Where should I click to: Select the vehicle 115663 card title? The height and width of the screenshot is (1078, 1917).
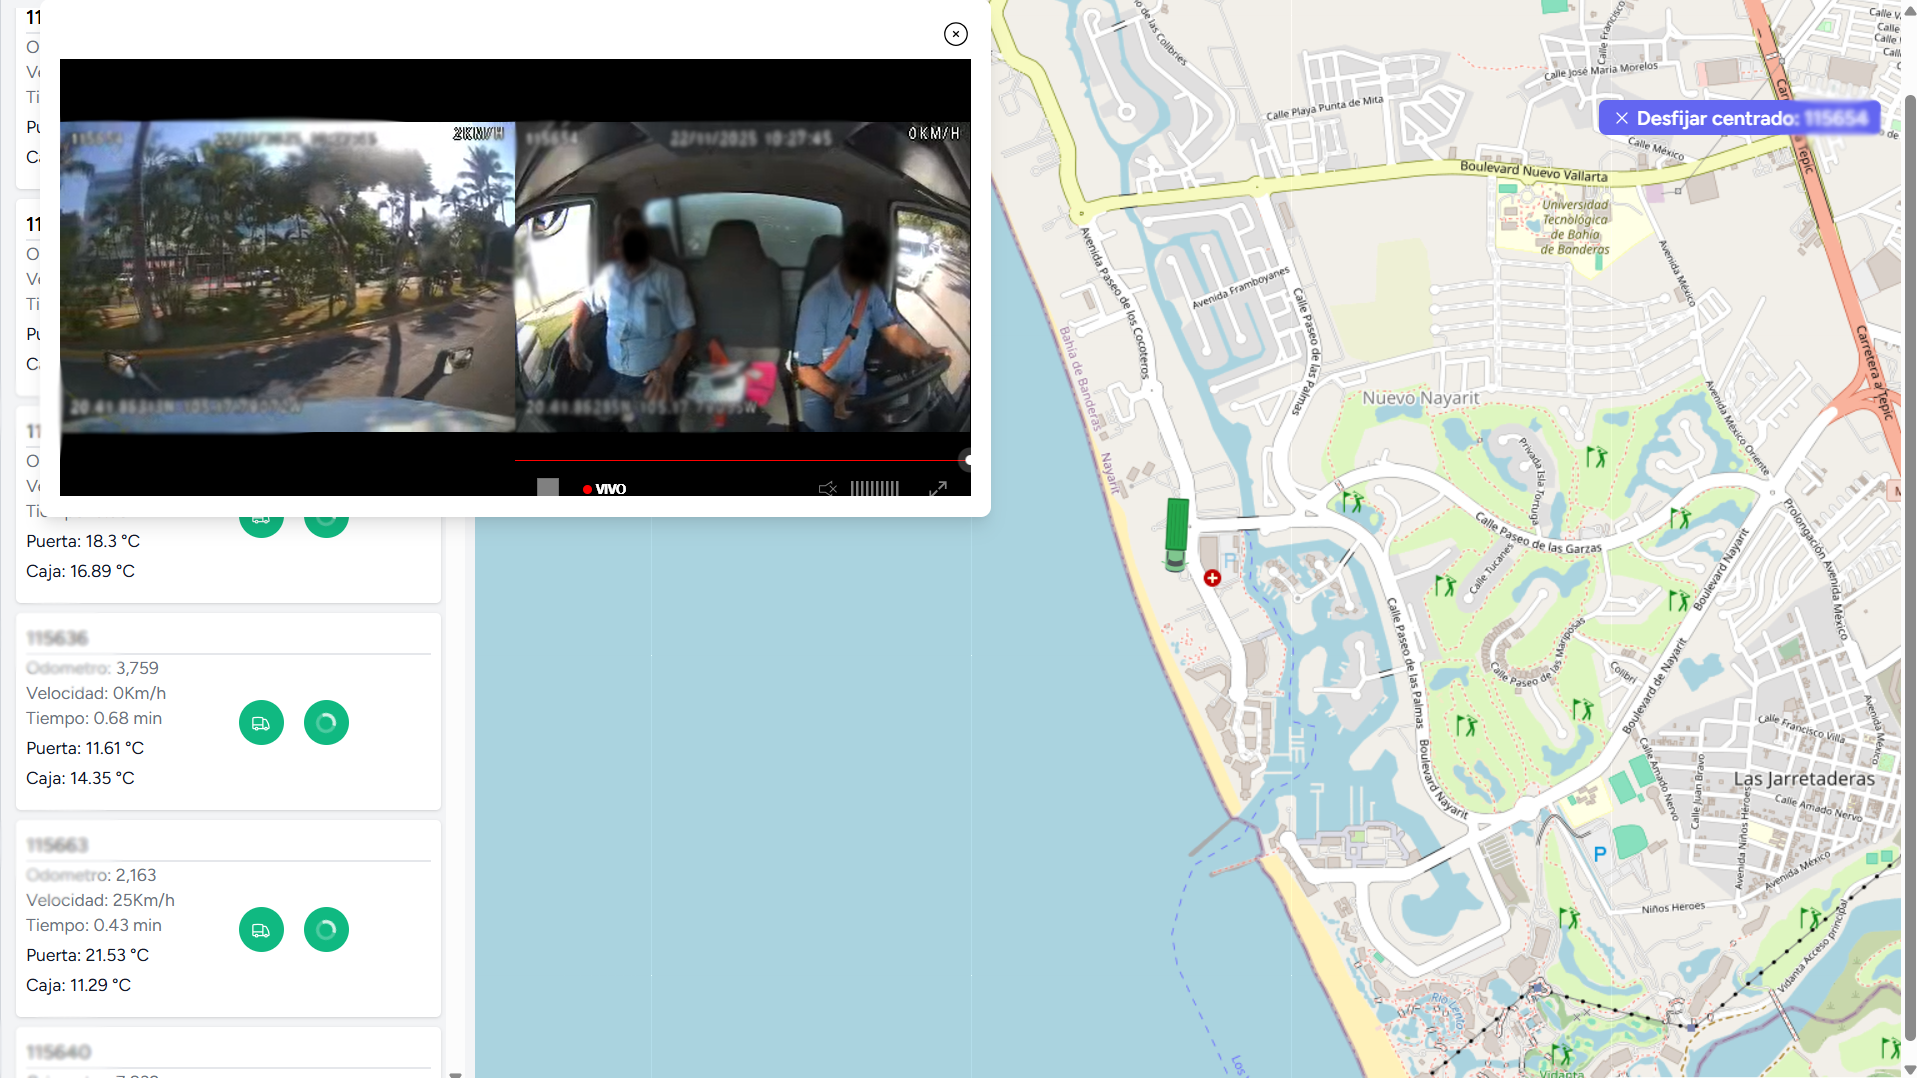point(57,845)
